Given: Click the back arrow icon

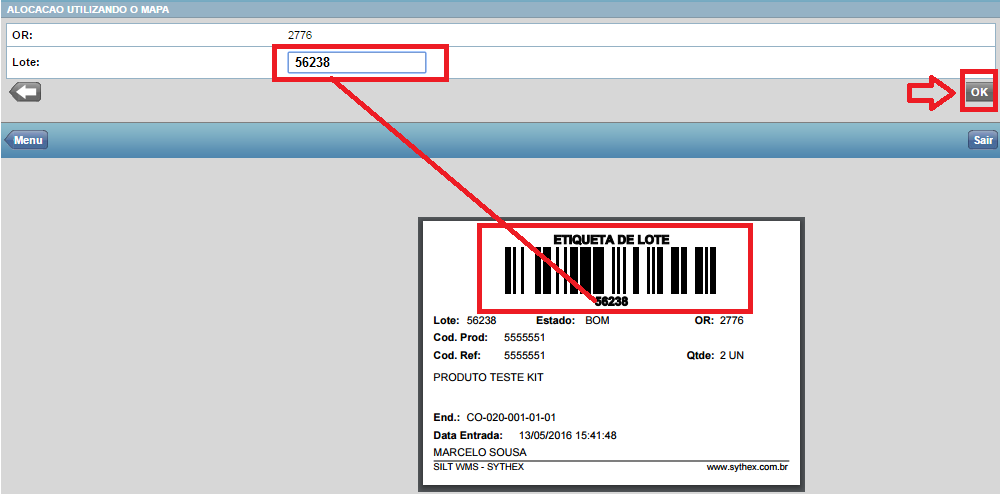Looking at the screenshot, I should click(x=25, y=93).
